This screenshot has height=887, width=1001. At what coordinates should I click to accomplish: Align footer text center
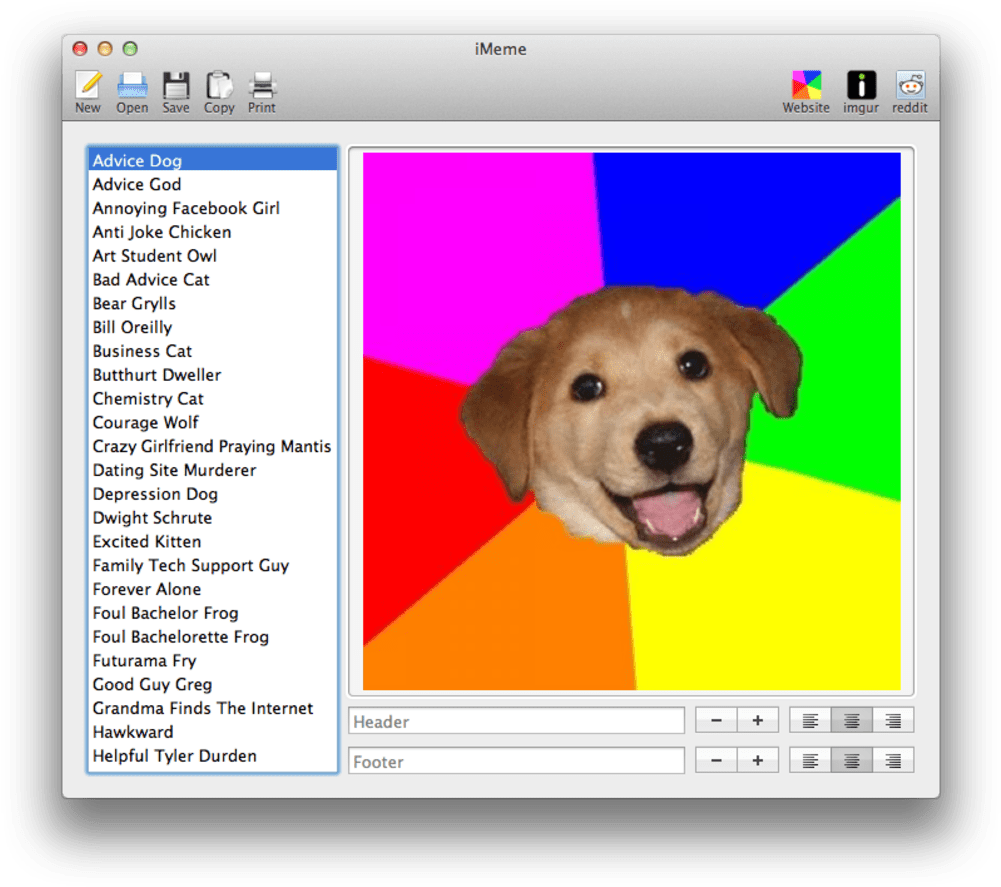[852, 760]
